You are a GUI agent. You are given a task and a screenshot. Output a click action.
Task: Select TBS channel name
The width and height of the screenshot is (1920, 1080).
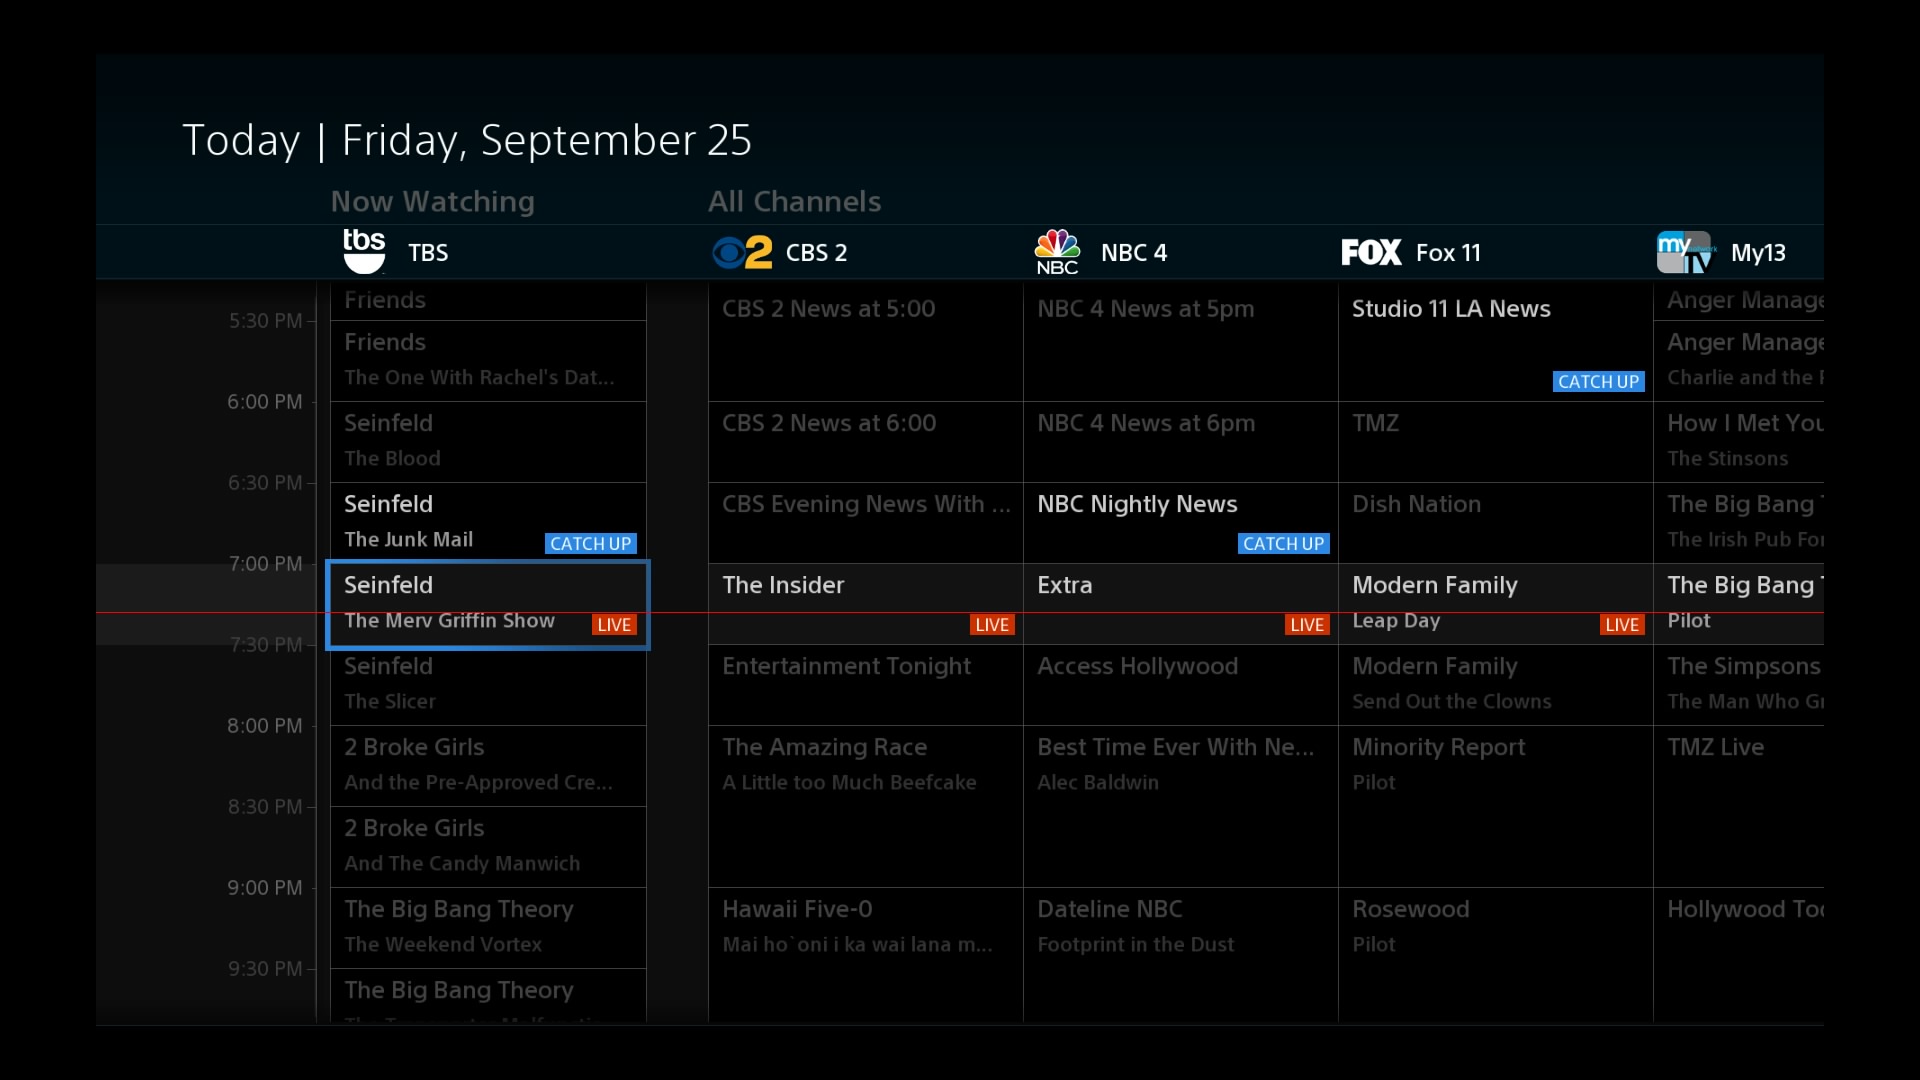click(428, 253)
